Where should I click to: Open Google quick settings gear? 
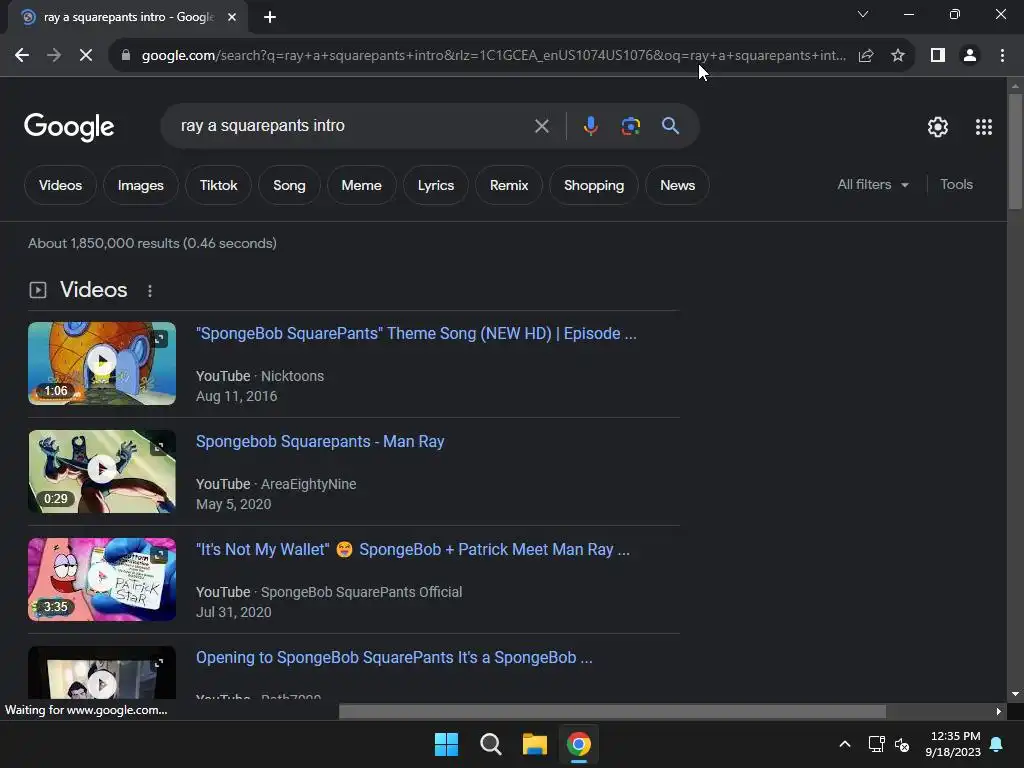pos(938,127)
